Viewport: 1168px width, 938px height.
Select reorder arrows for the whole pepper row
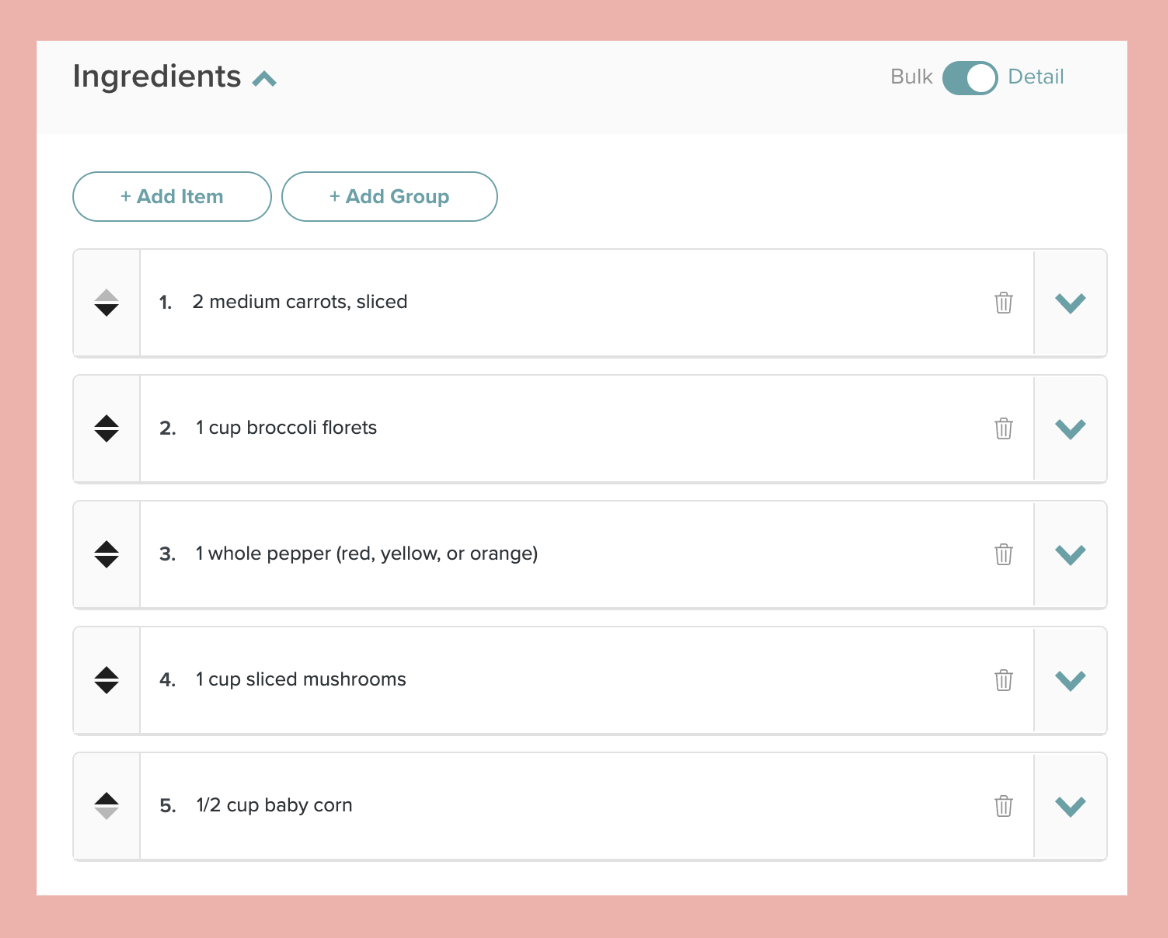coord(106,554)
